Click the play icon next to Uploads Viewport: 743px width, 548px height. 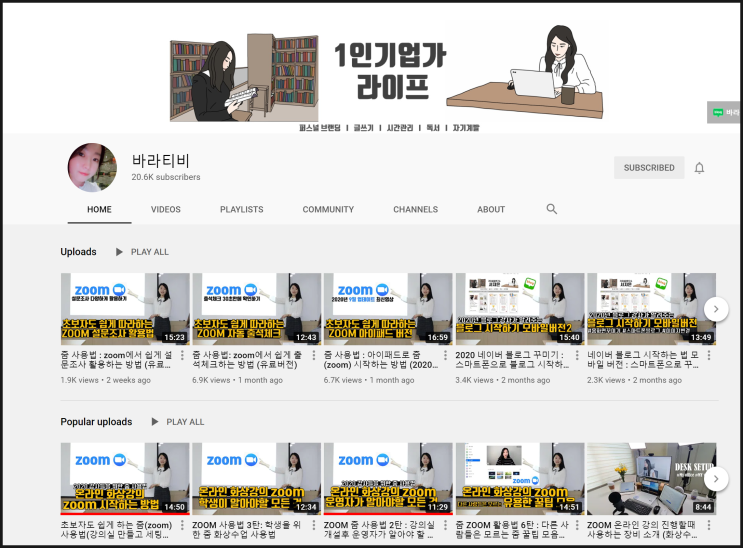119,252
